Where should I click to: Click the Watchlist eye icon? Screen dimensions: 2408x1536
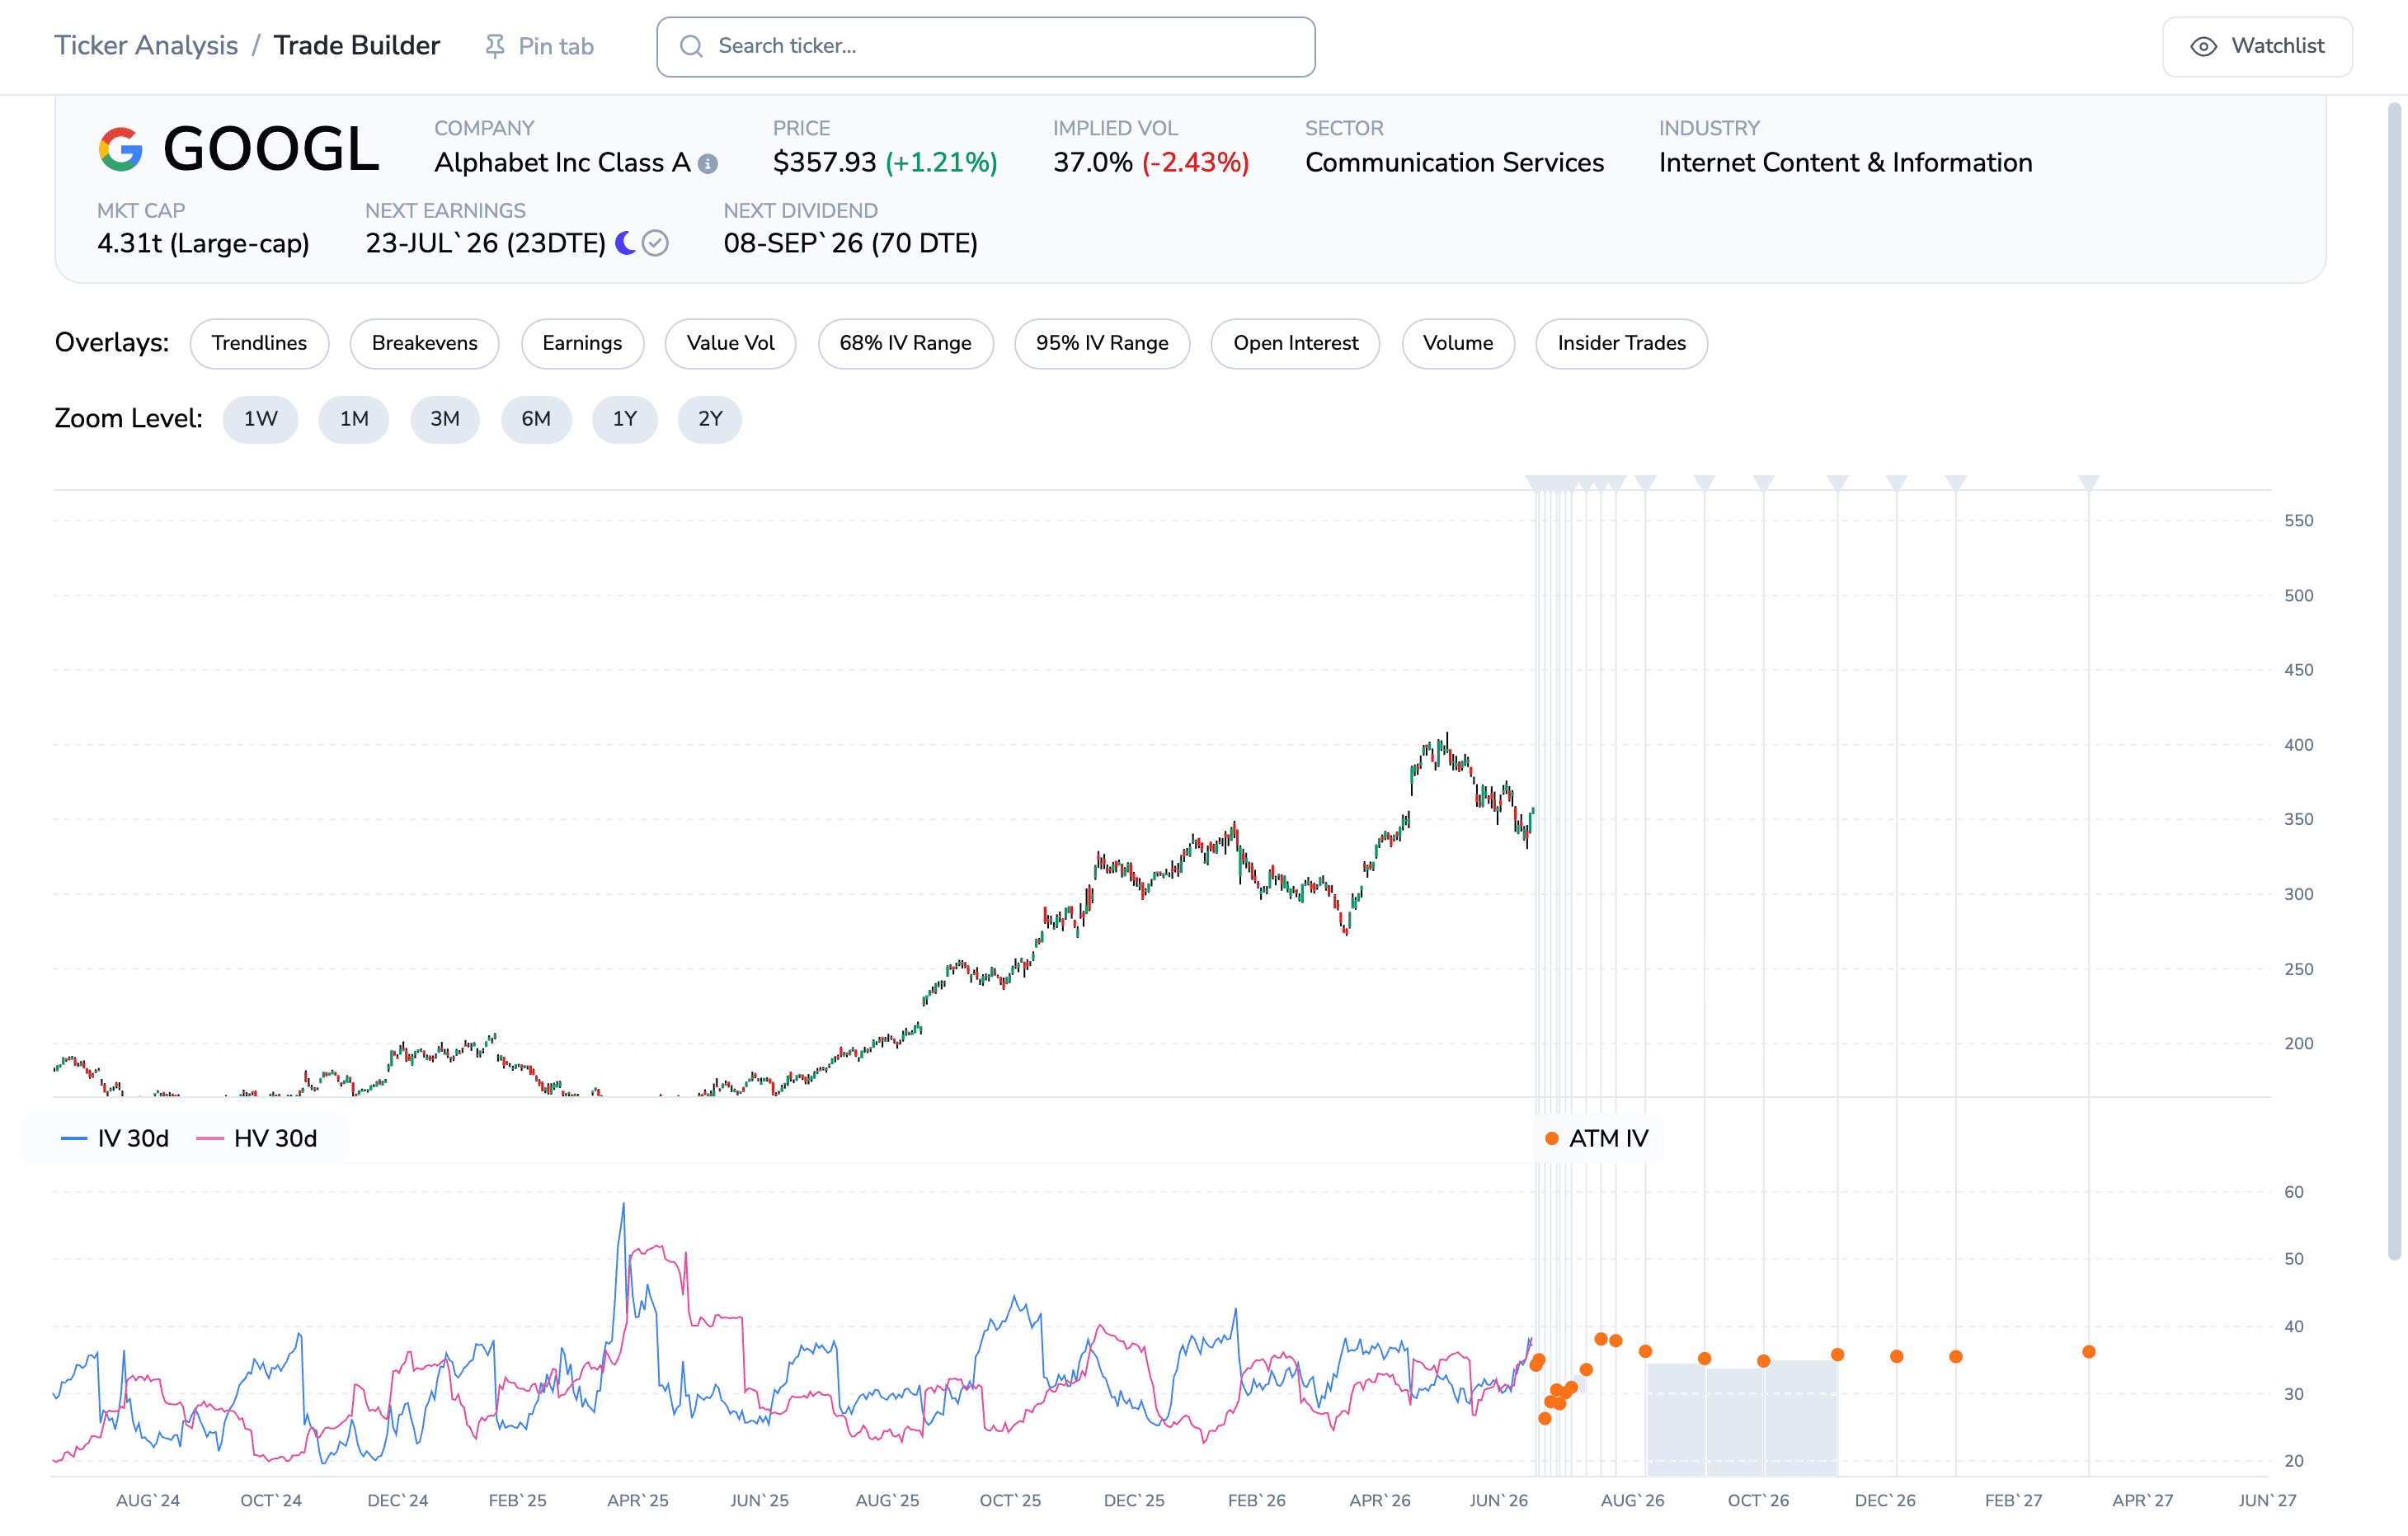[2203, 46]
